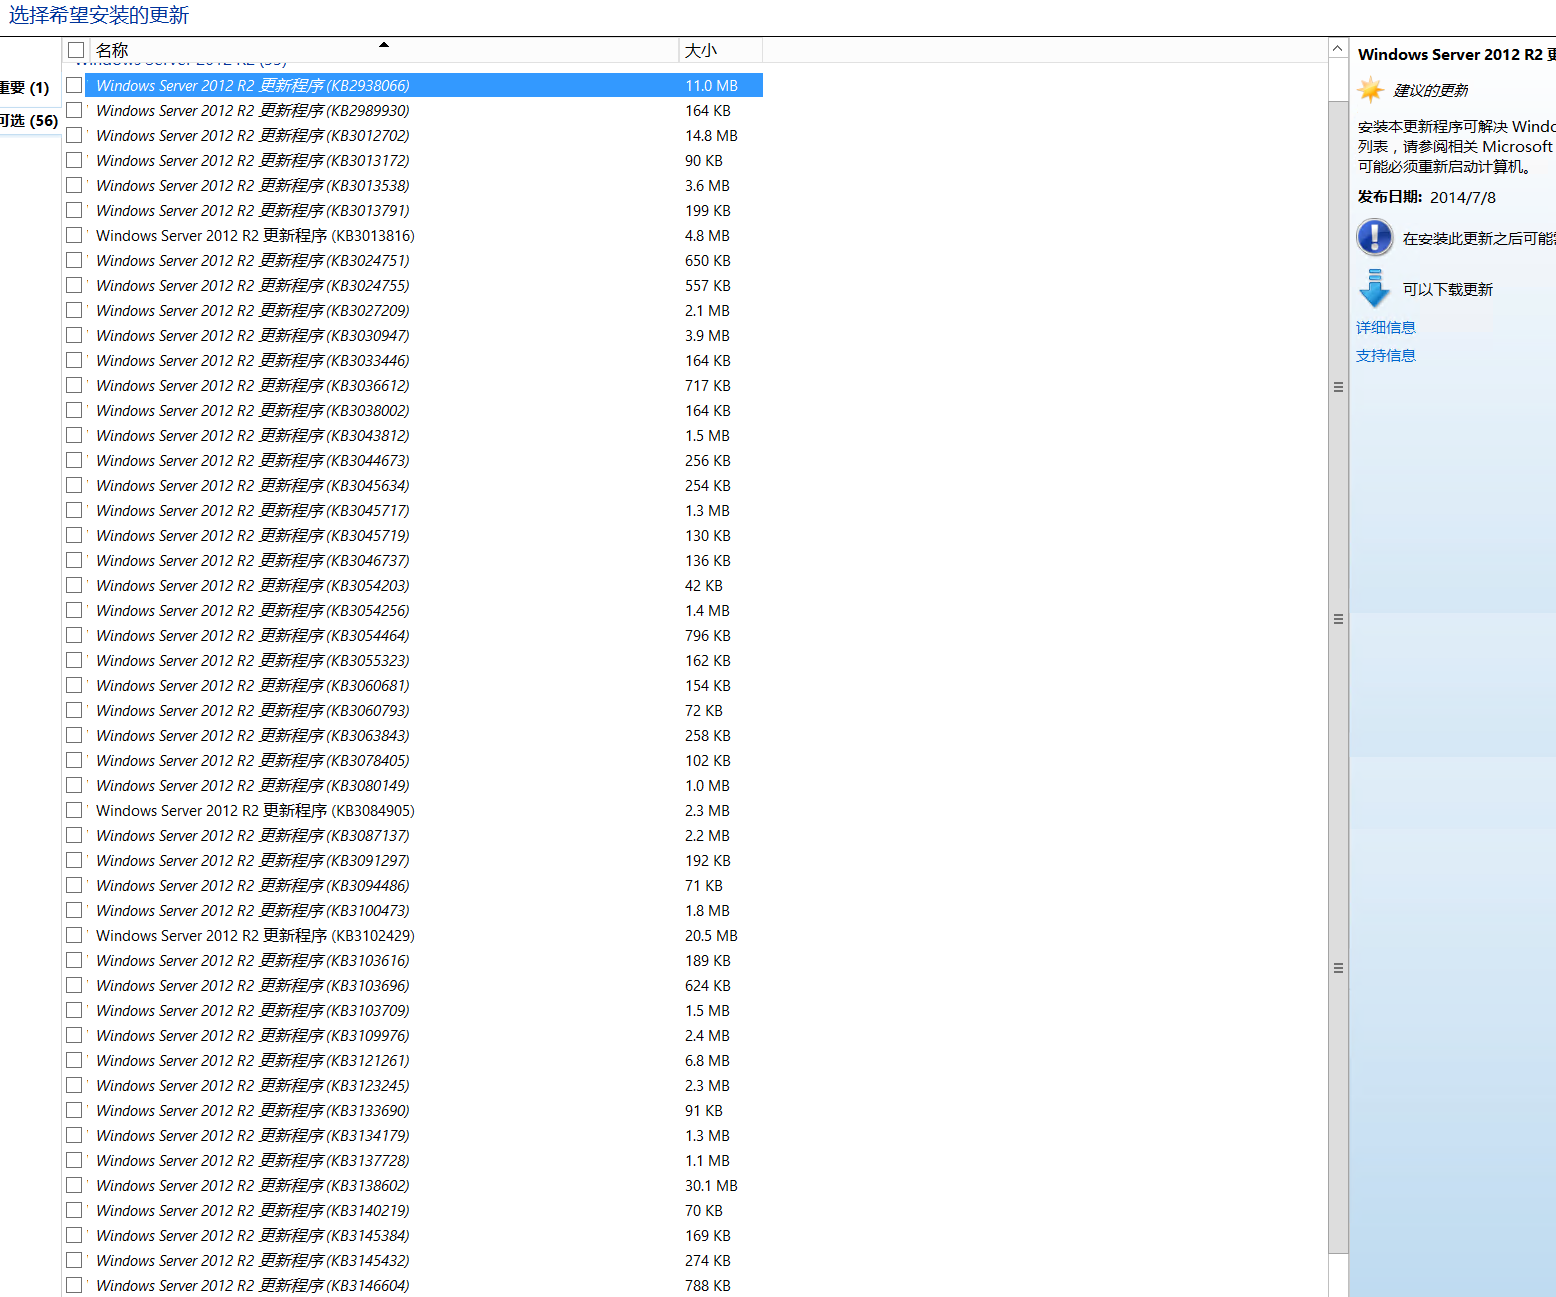Click the update name containing KB3024755
This screenshot has height=1297, width=1556.
click(x=253, y=285)
